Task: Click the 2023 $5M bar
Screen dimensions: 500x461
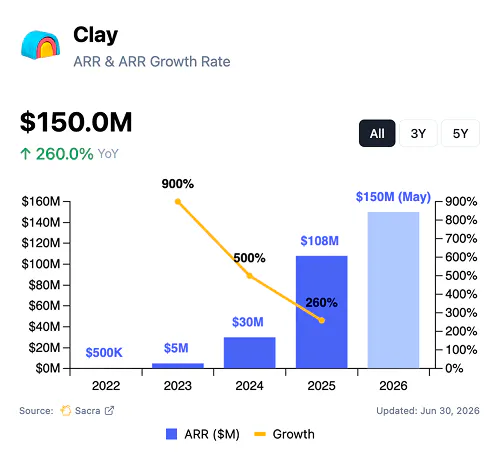Action: pos(178,366)
